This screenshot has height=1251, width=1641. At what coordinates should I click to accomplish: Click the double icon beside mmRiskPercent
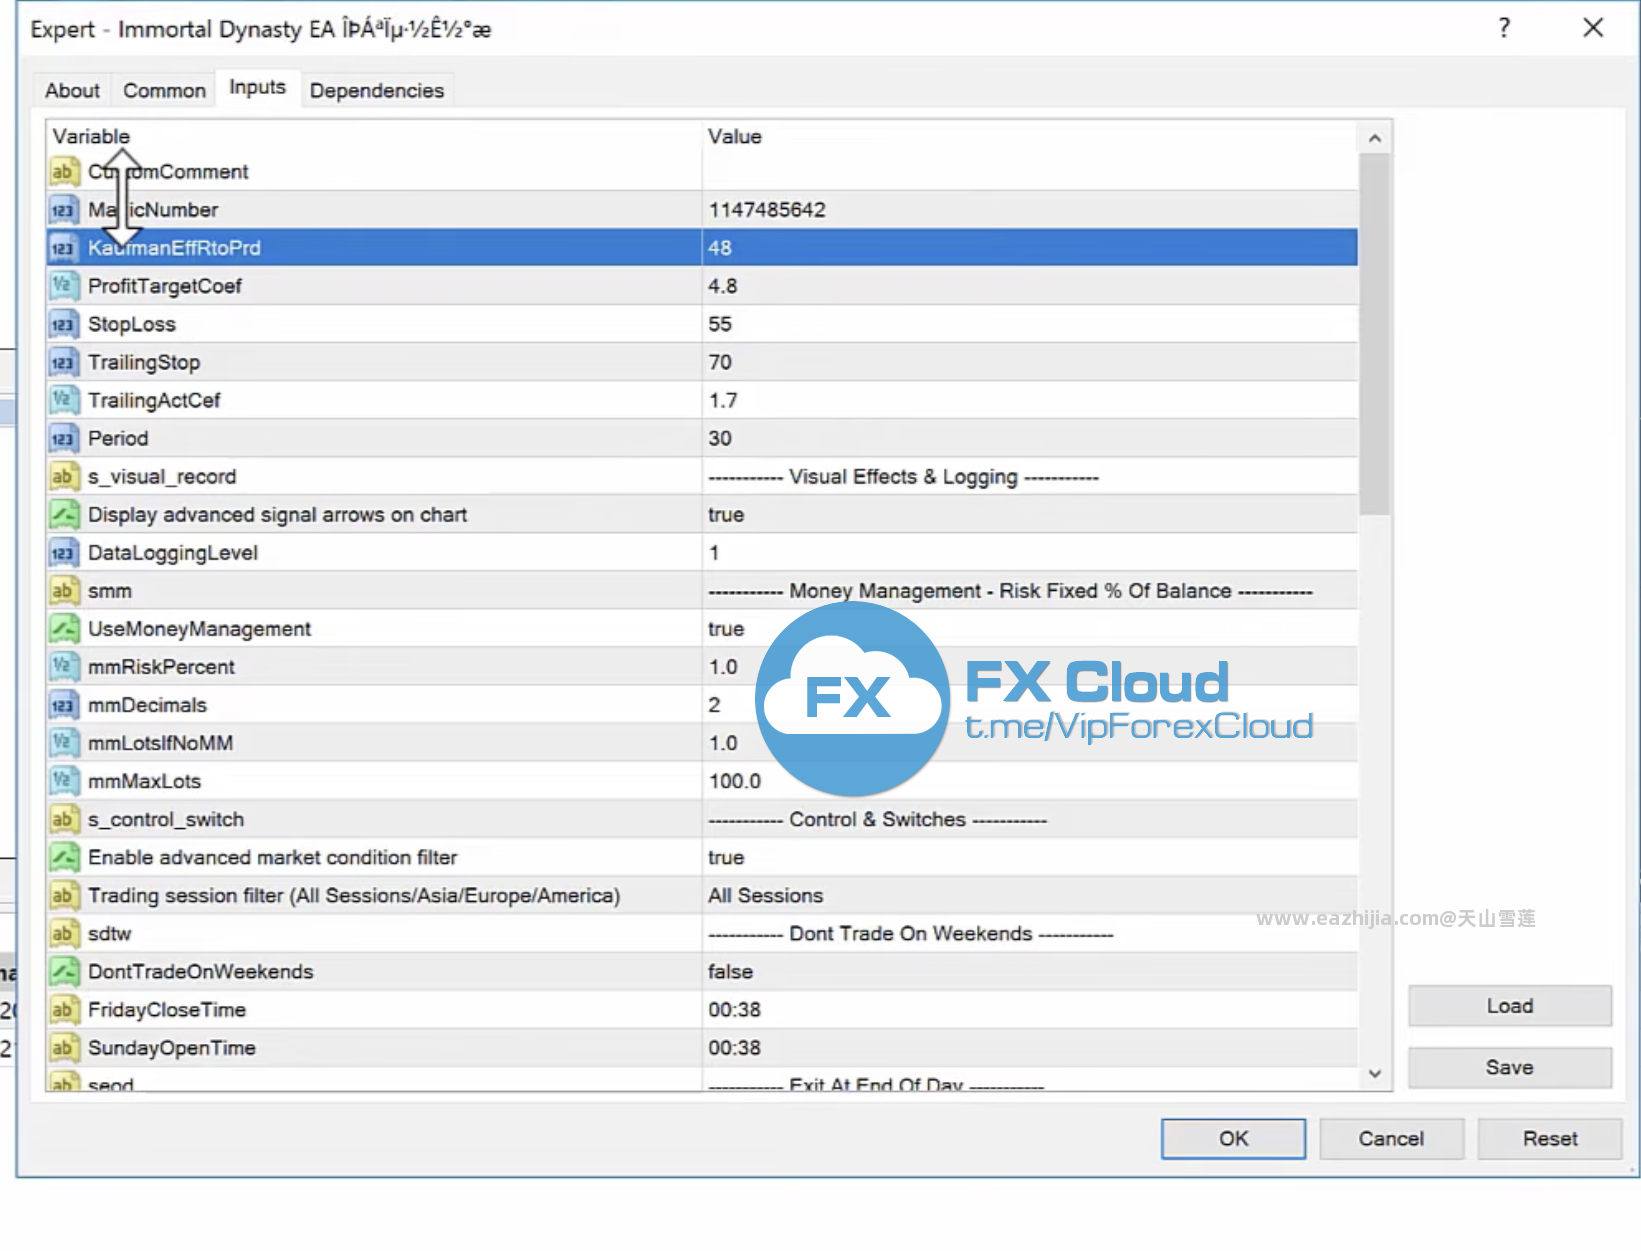click(x=63, y=667)
